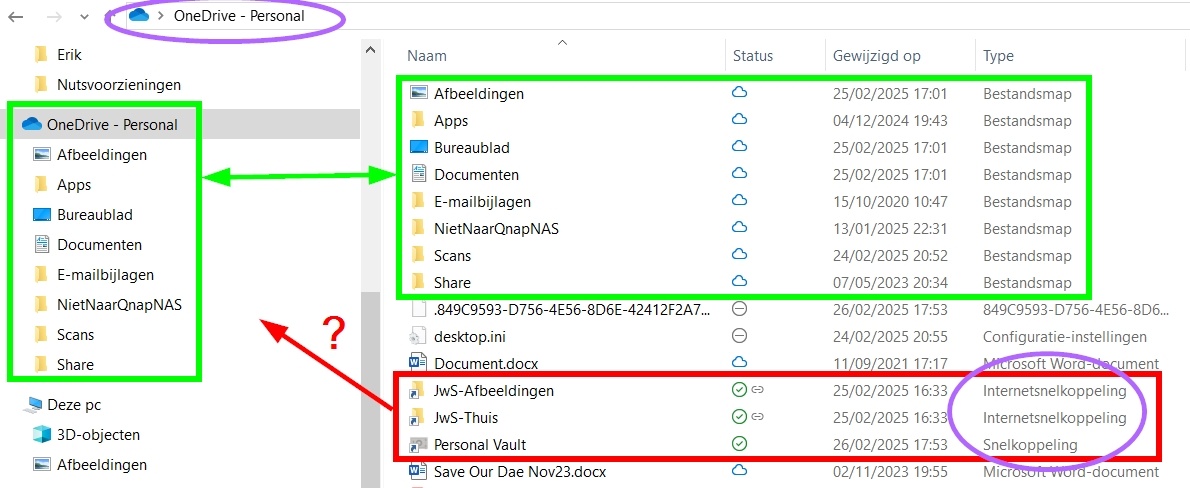
Task: Click the OneDrive - Personal breadcrumb
Action: [239, 15]
